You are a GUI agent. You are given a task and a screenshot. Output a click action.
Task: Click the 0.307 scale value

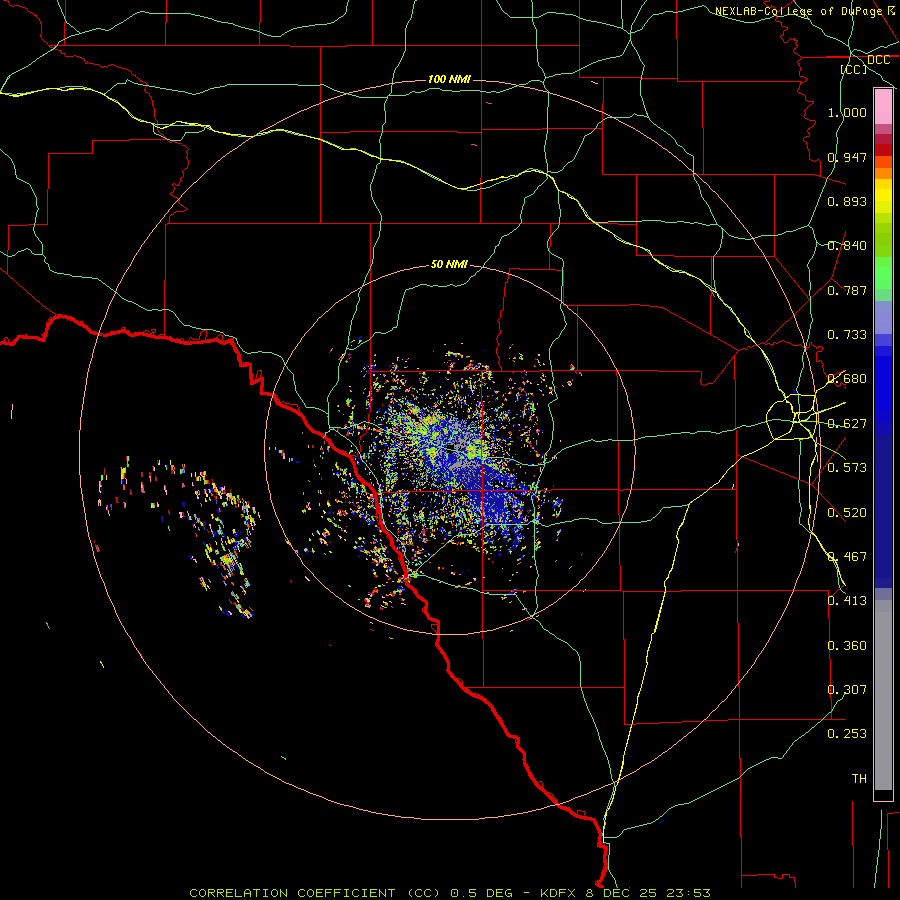tap(847, 690)
